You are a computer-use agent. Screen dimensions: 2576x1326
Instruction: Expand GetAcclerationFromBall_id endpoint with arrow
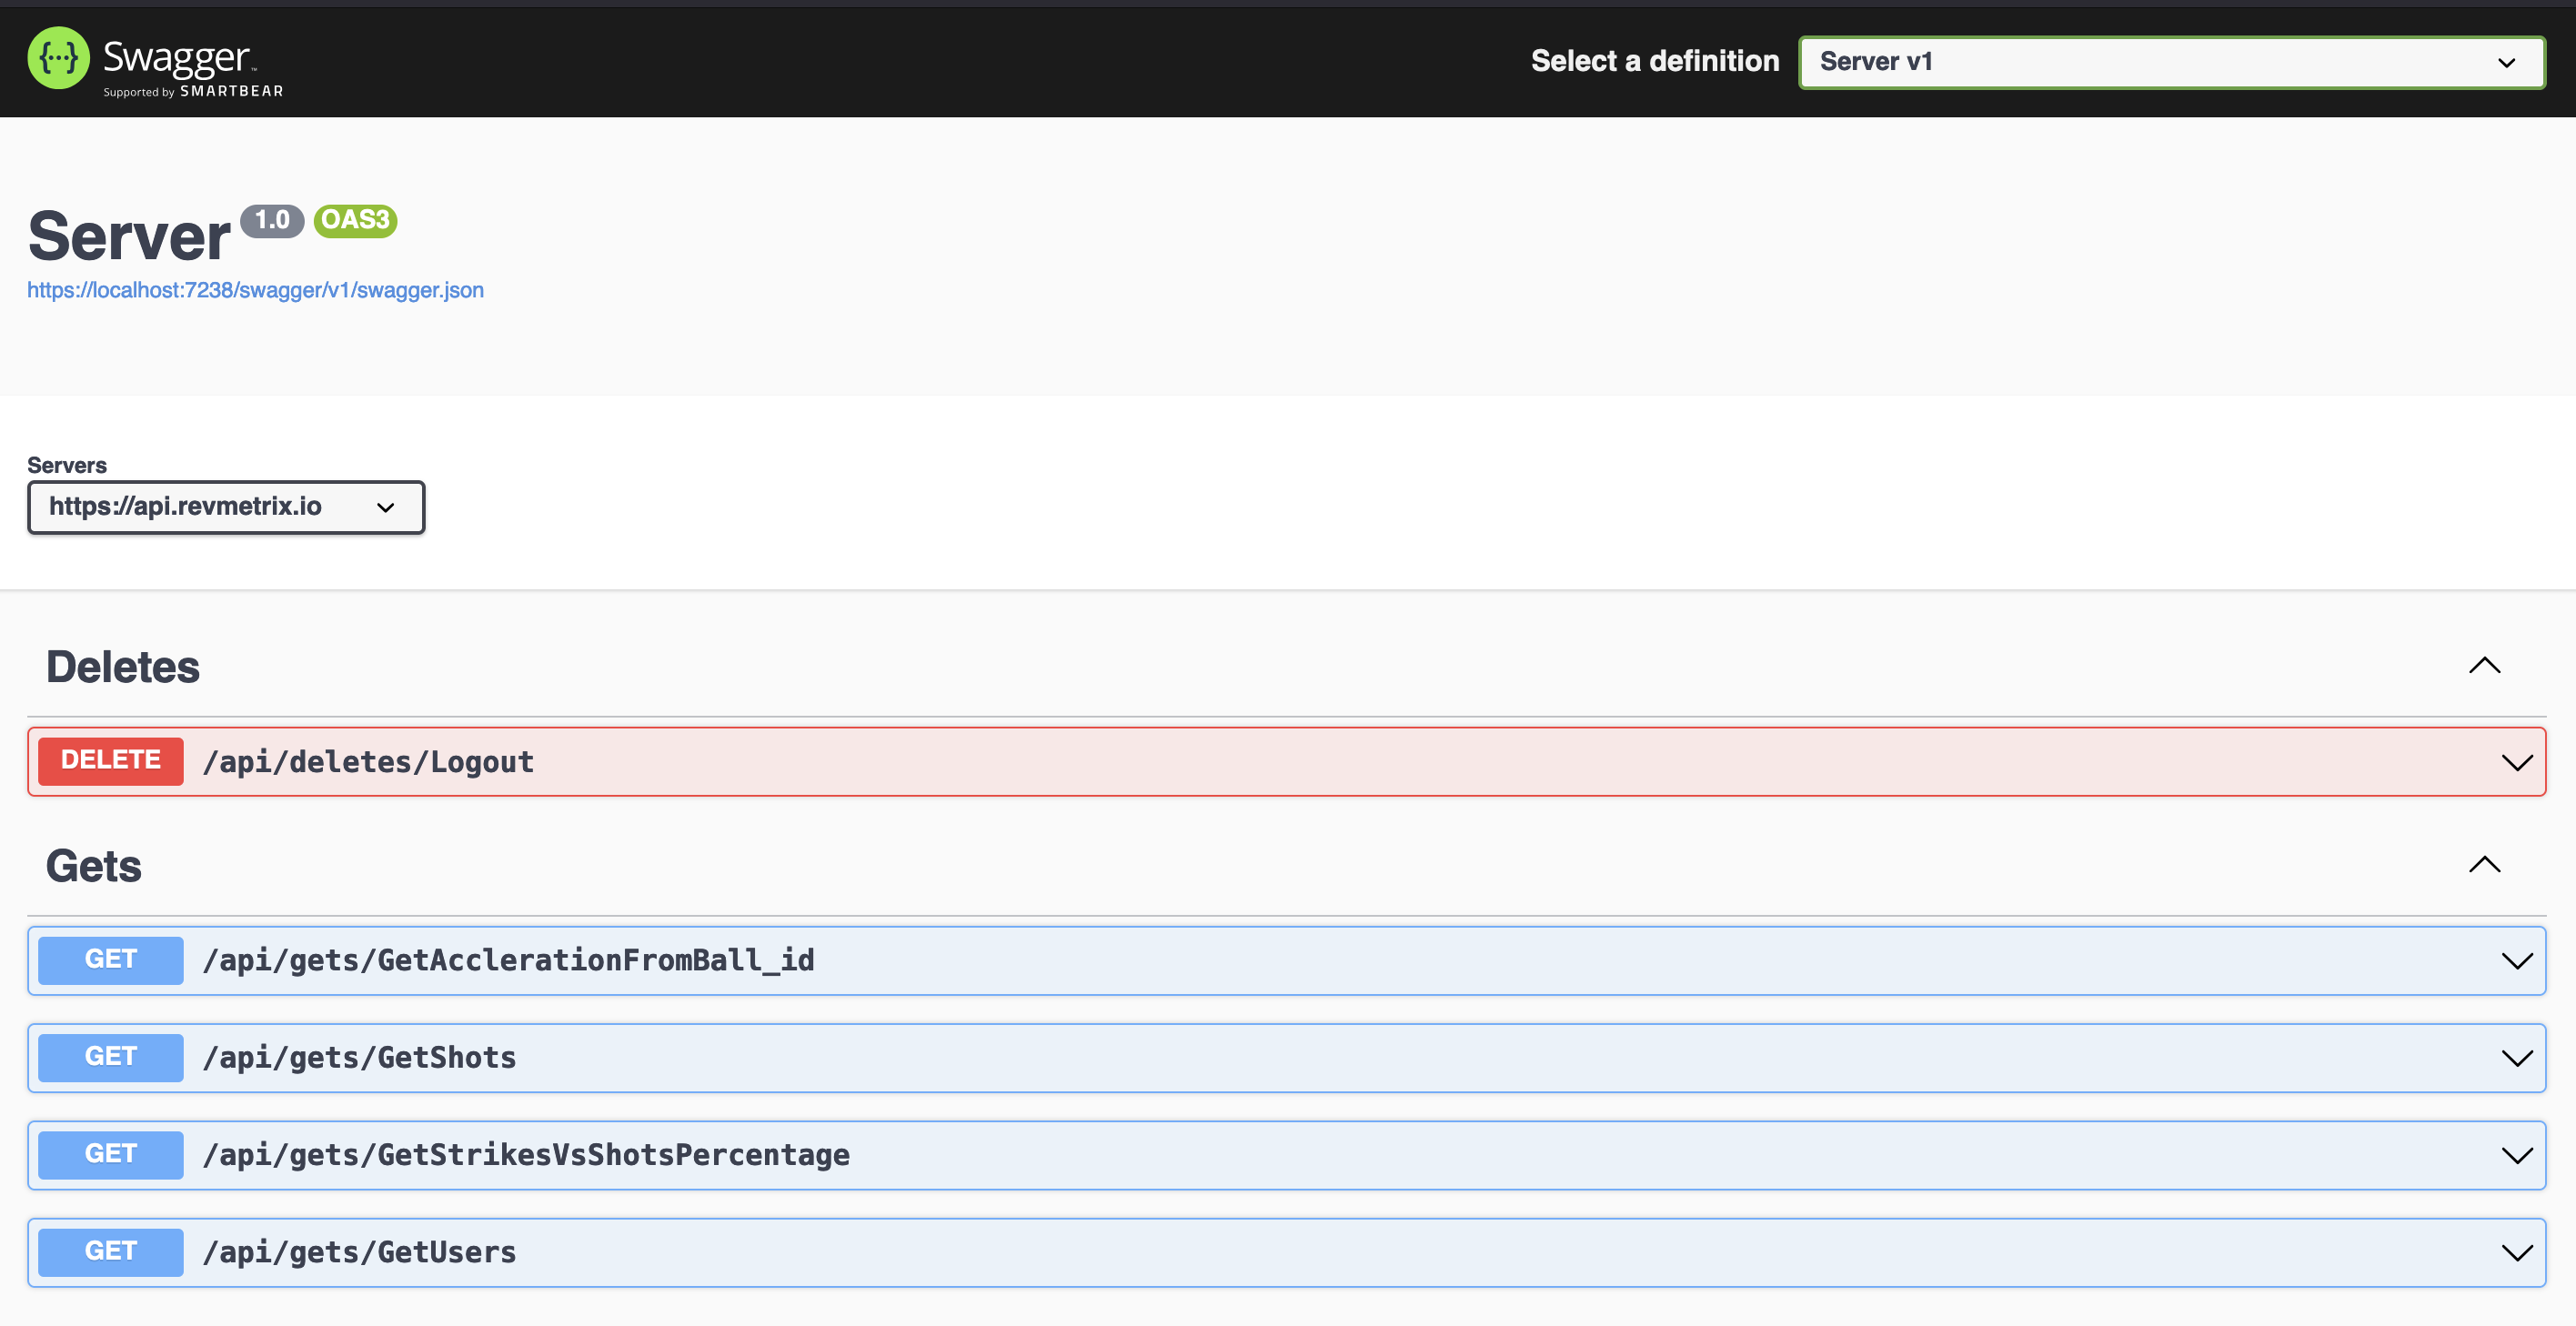[2516, 962]
